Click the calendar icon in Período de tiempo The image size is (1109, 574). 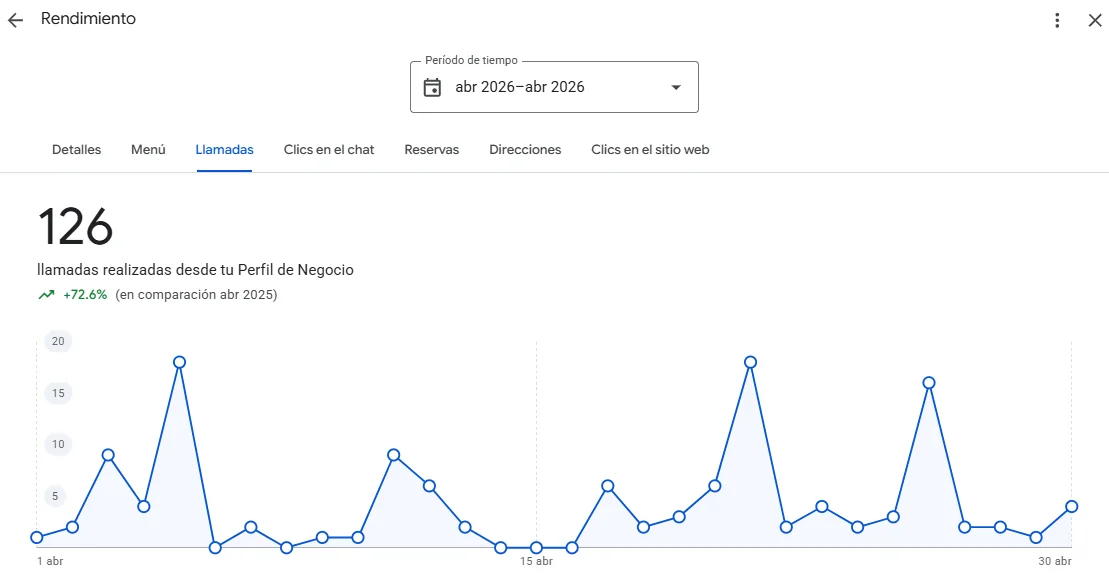431,87
